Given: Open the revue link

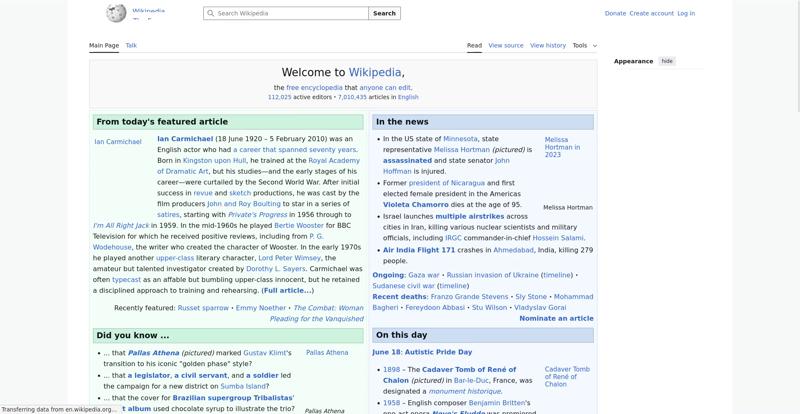Looking at the screenshot, I should (x=203, y=193).
